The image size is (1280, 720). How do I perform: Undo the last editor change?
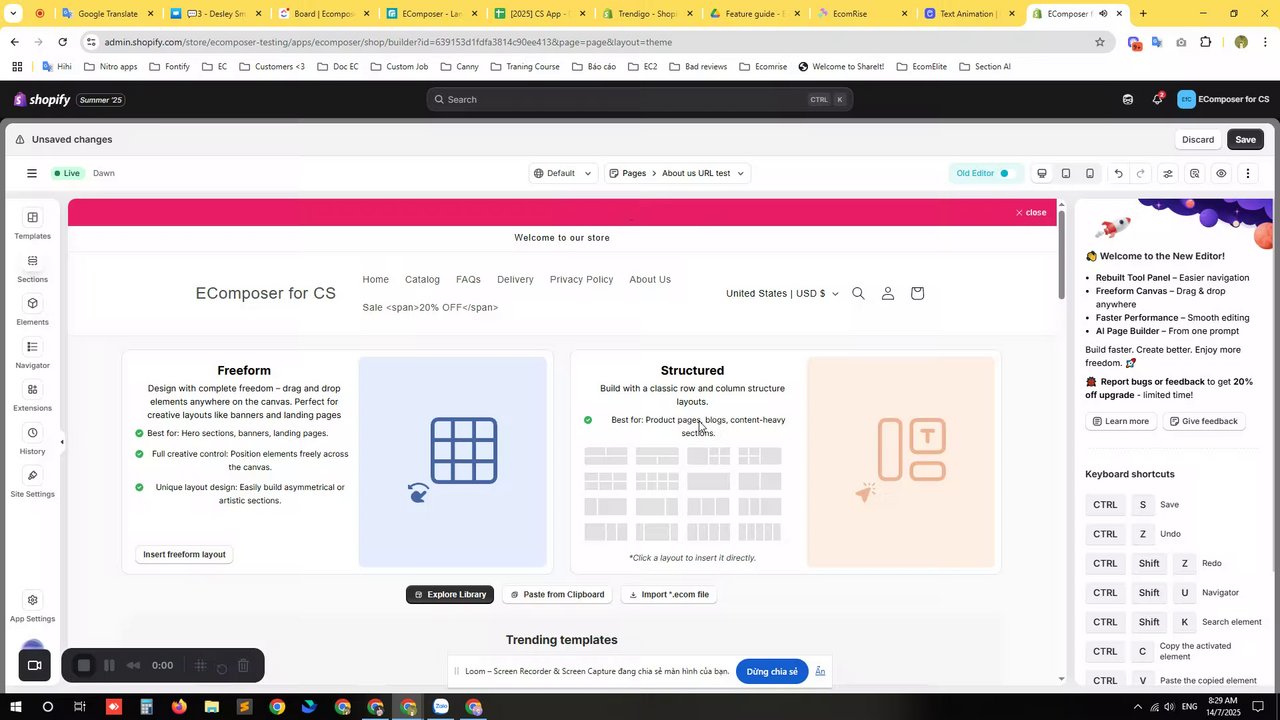pyautogui.click(x=1118, y=173)
